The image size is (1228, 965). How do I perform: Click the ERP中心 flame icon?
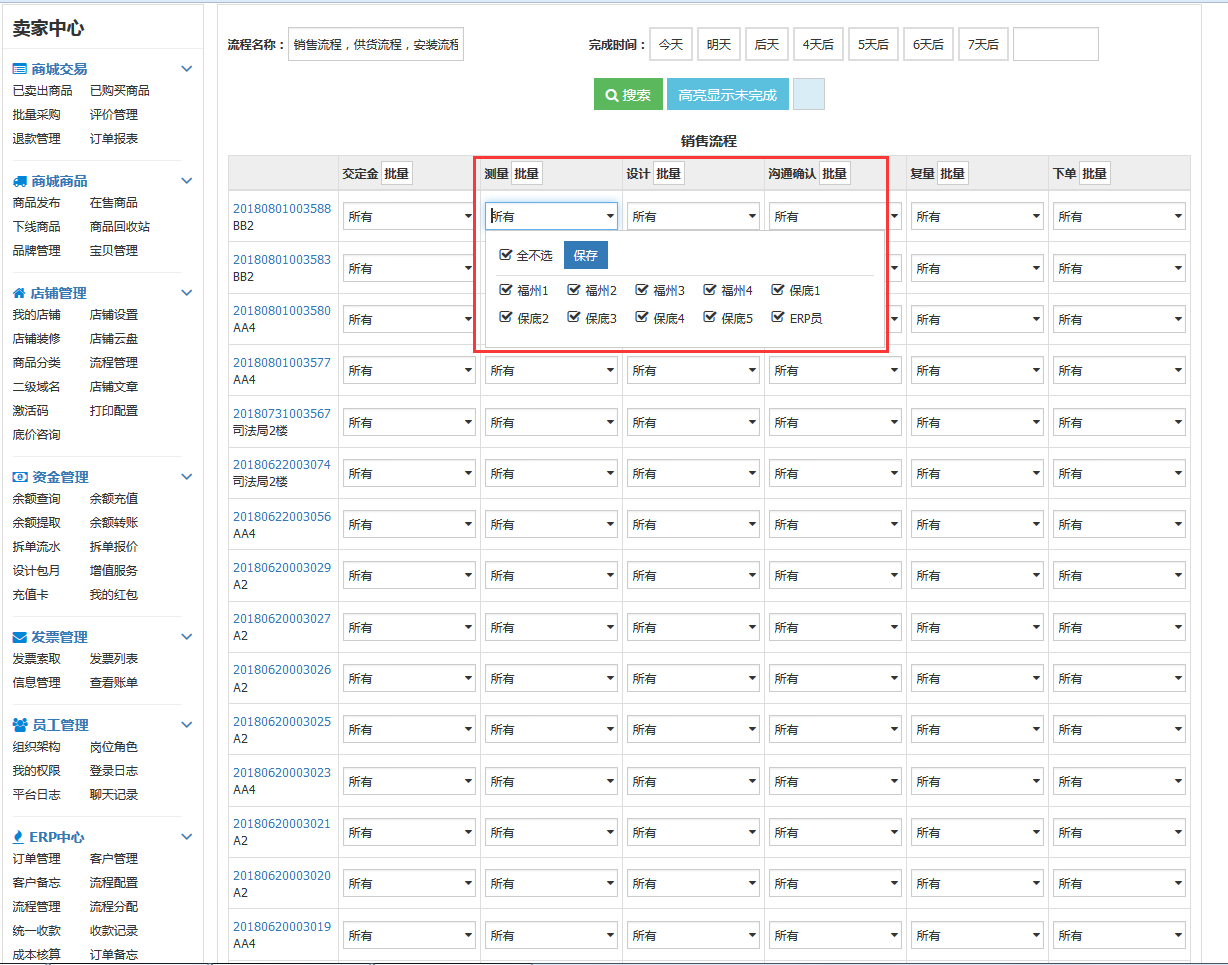(x=19, y=837)
